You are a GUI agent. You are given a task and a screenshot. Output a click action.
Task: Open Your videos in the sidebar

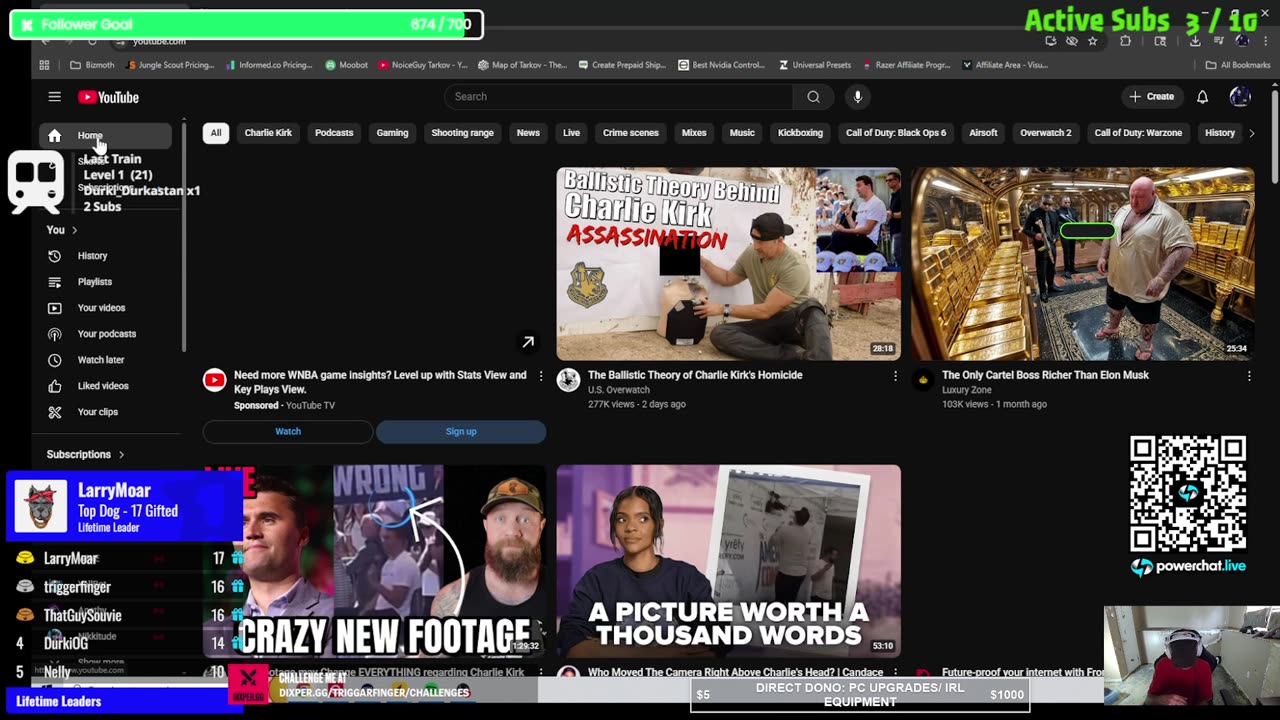tap(106, 308)
